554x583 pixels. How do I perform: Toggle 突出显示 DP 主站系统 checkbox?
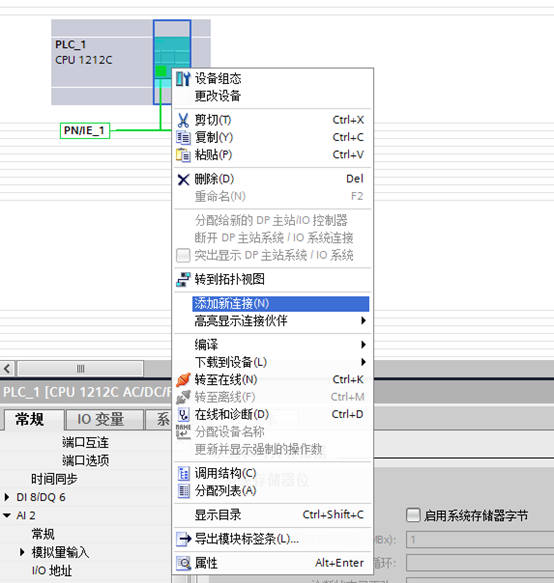(183, 255)
